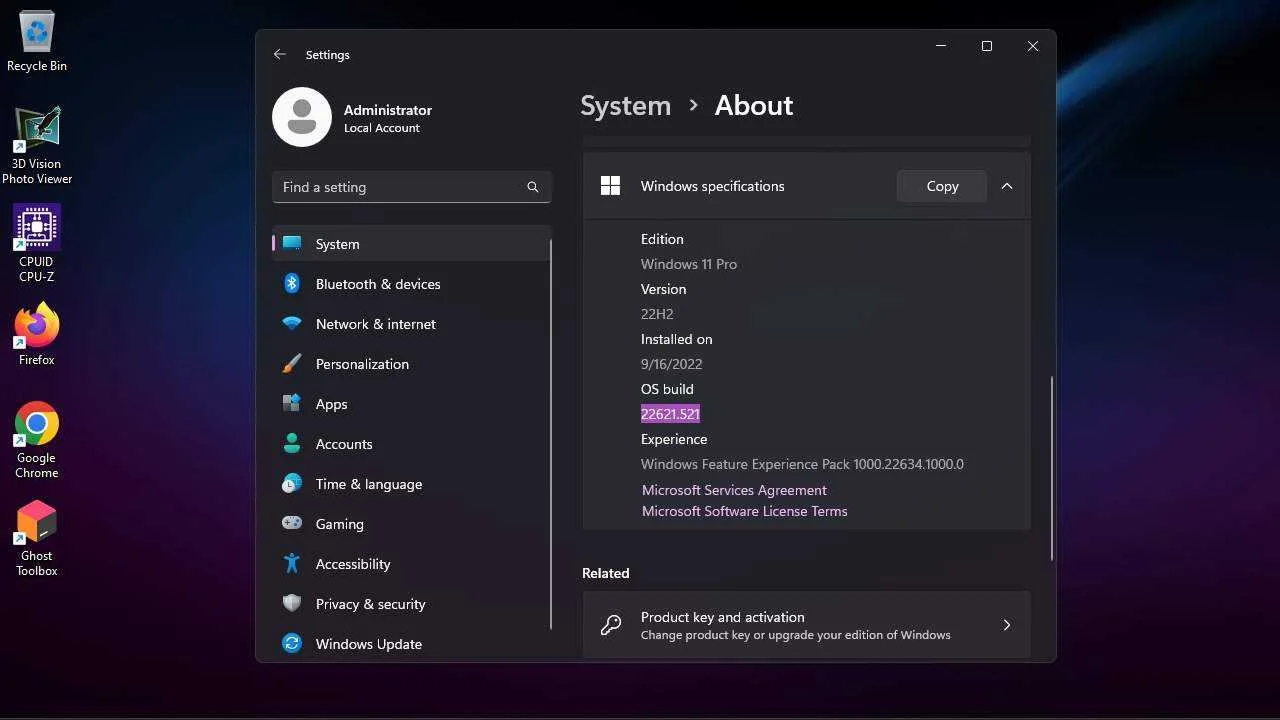Click the About breadcrumb title
Screen dimensions: 1280x720
[754, 106]
